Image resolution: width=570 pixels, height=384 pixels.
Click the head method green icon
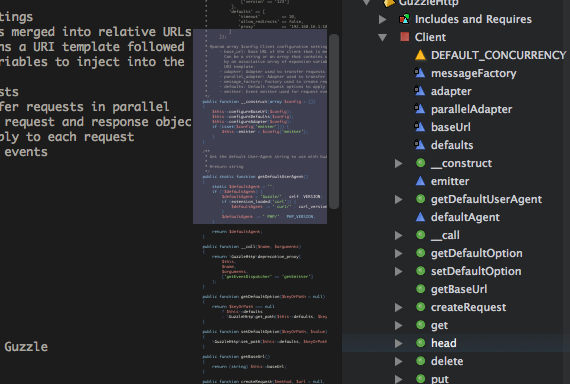421,343
